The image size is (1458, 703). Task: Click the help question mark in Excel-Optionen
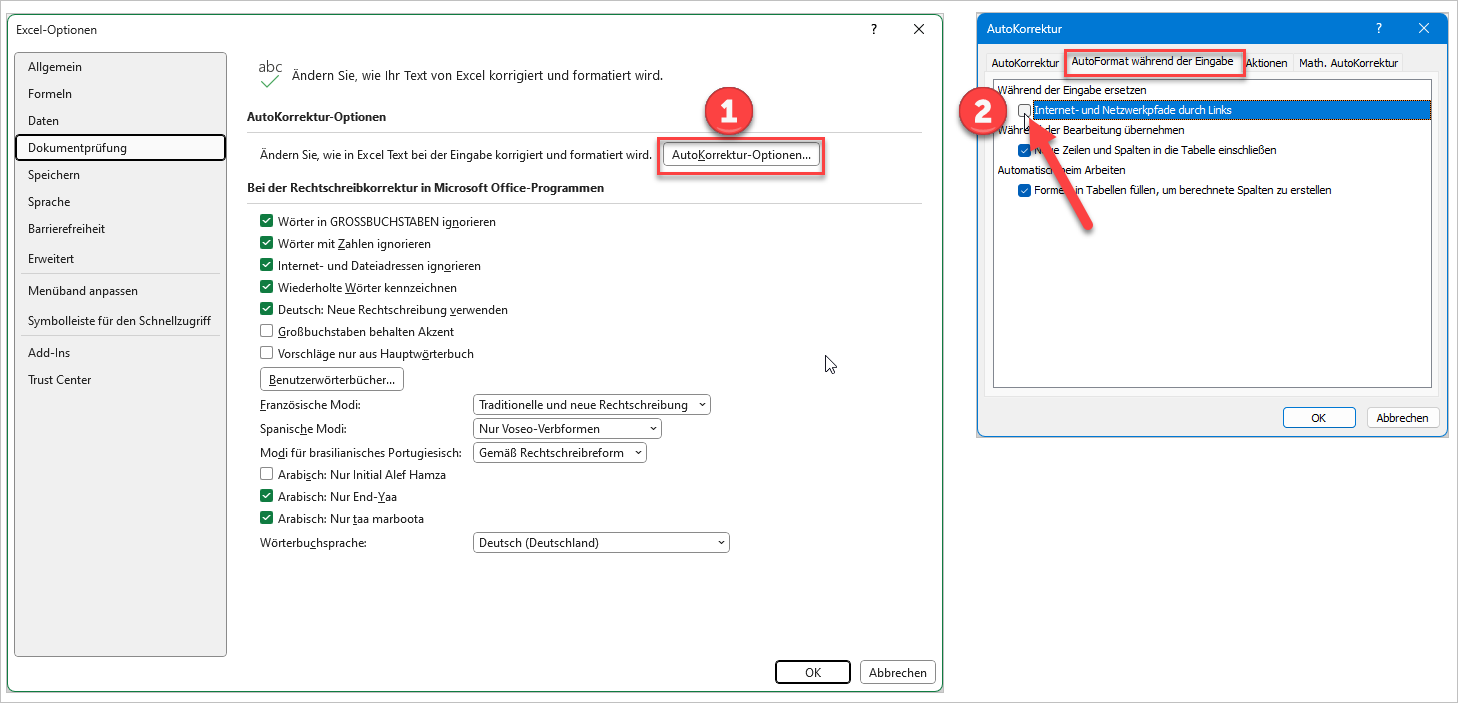[x=874, y=30]
